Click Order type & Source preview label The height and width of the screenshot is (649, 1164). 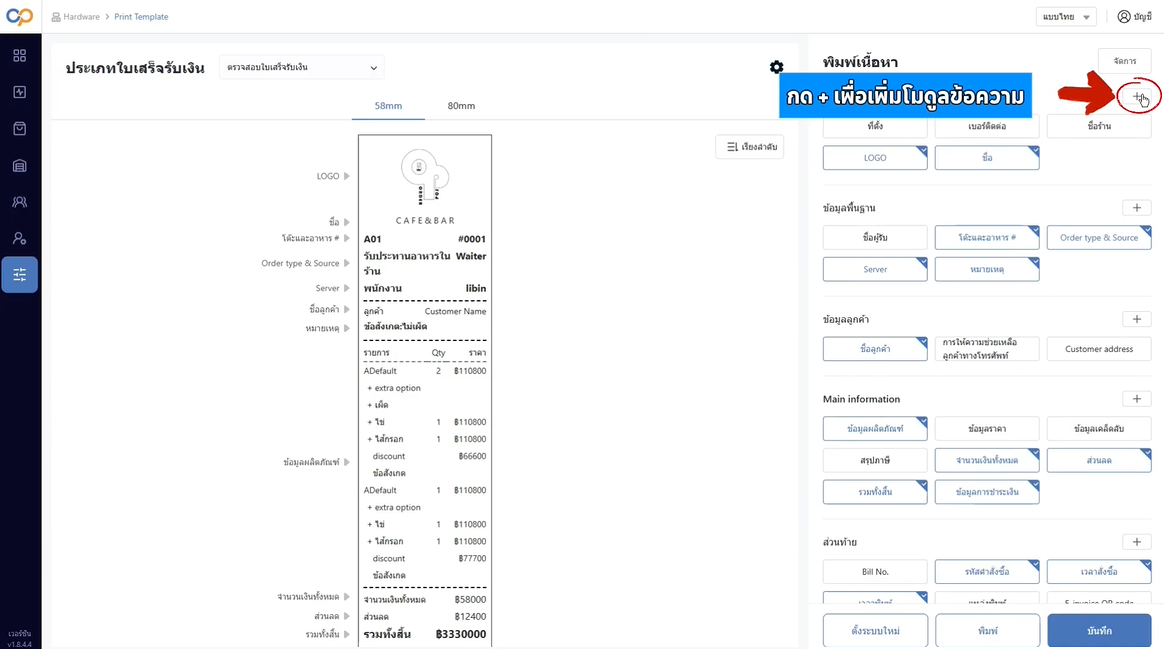tap(300, 263)
